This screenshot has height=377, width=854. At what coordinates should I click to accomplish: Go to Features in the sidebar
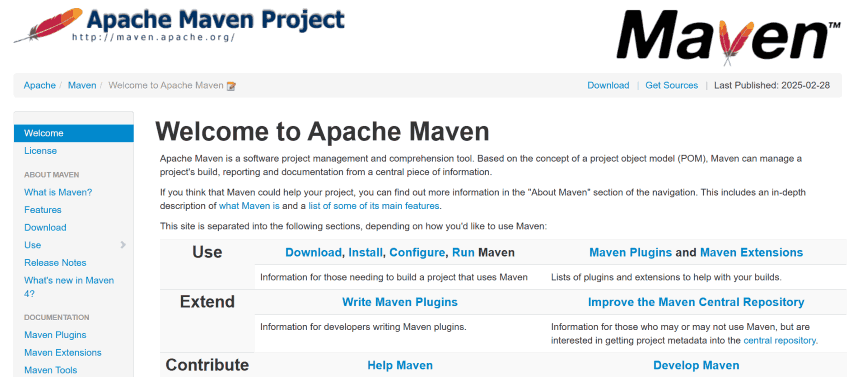42,210
